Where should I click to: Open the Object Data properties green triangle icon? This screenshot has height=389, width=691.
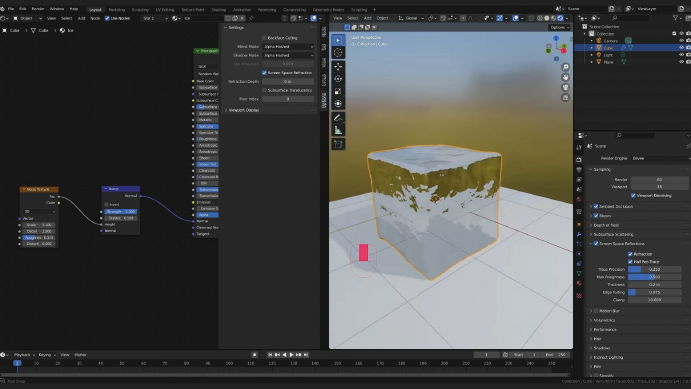[579, 274]
